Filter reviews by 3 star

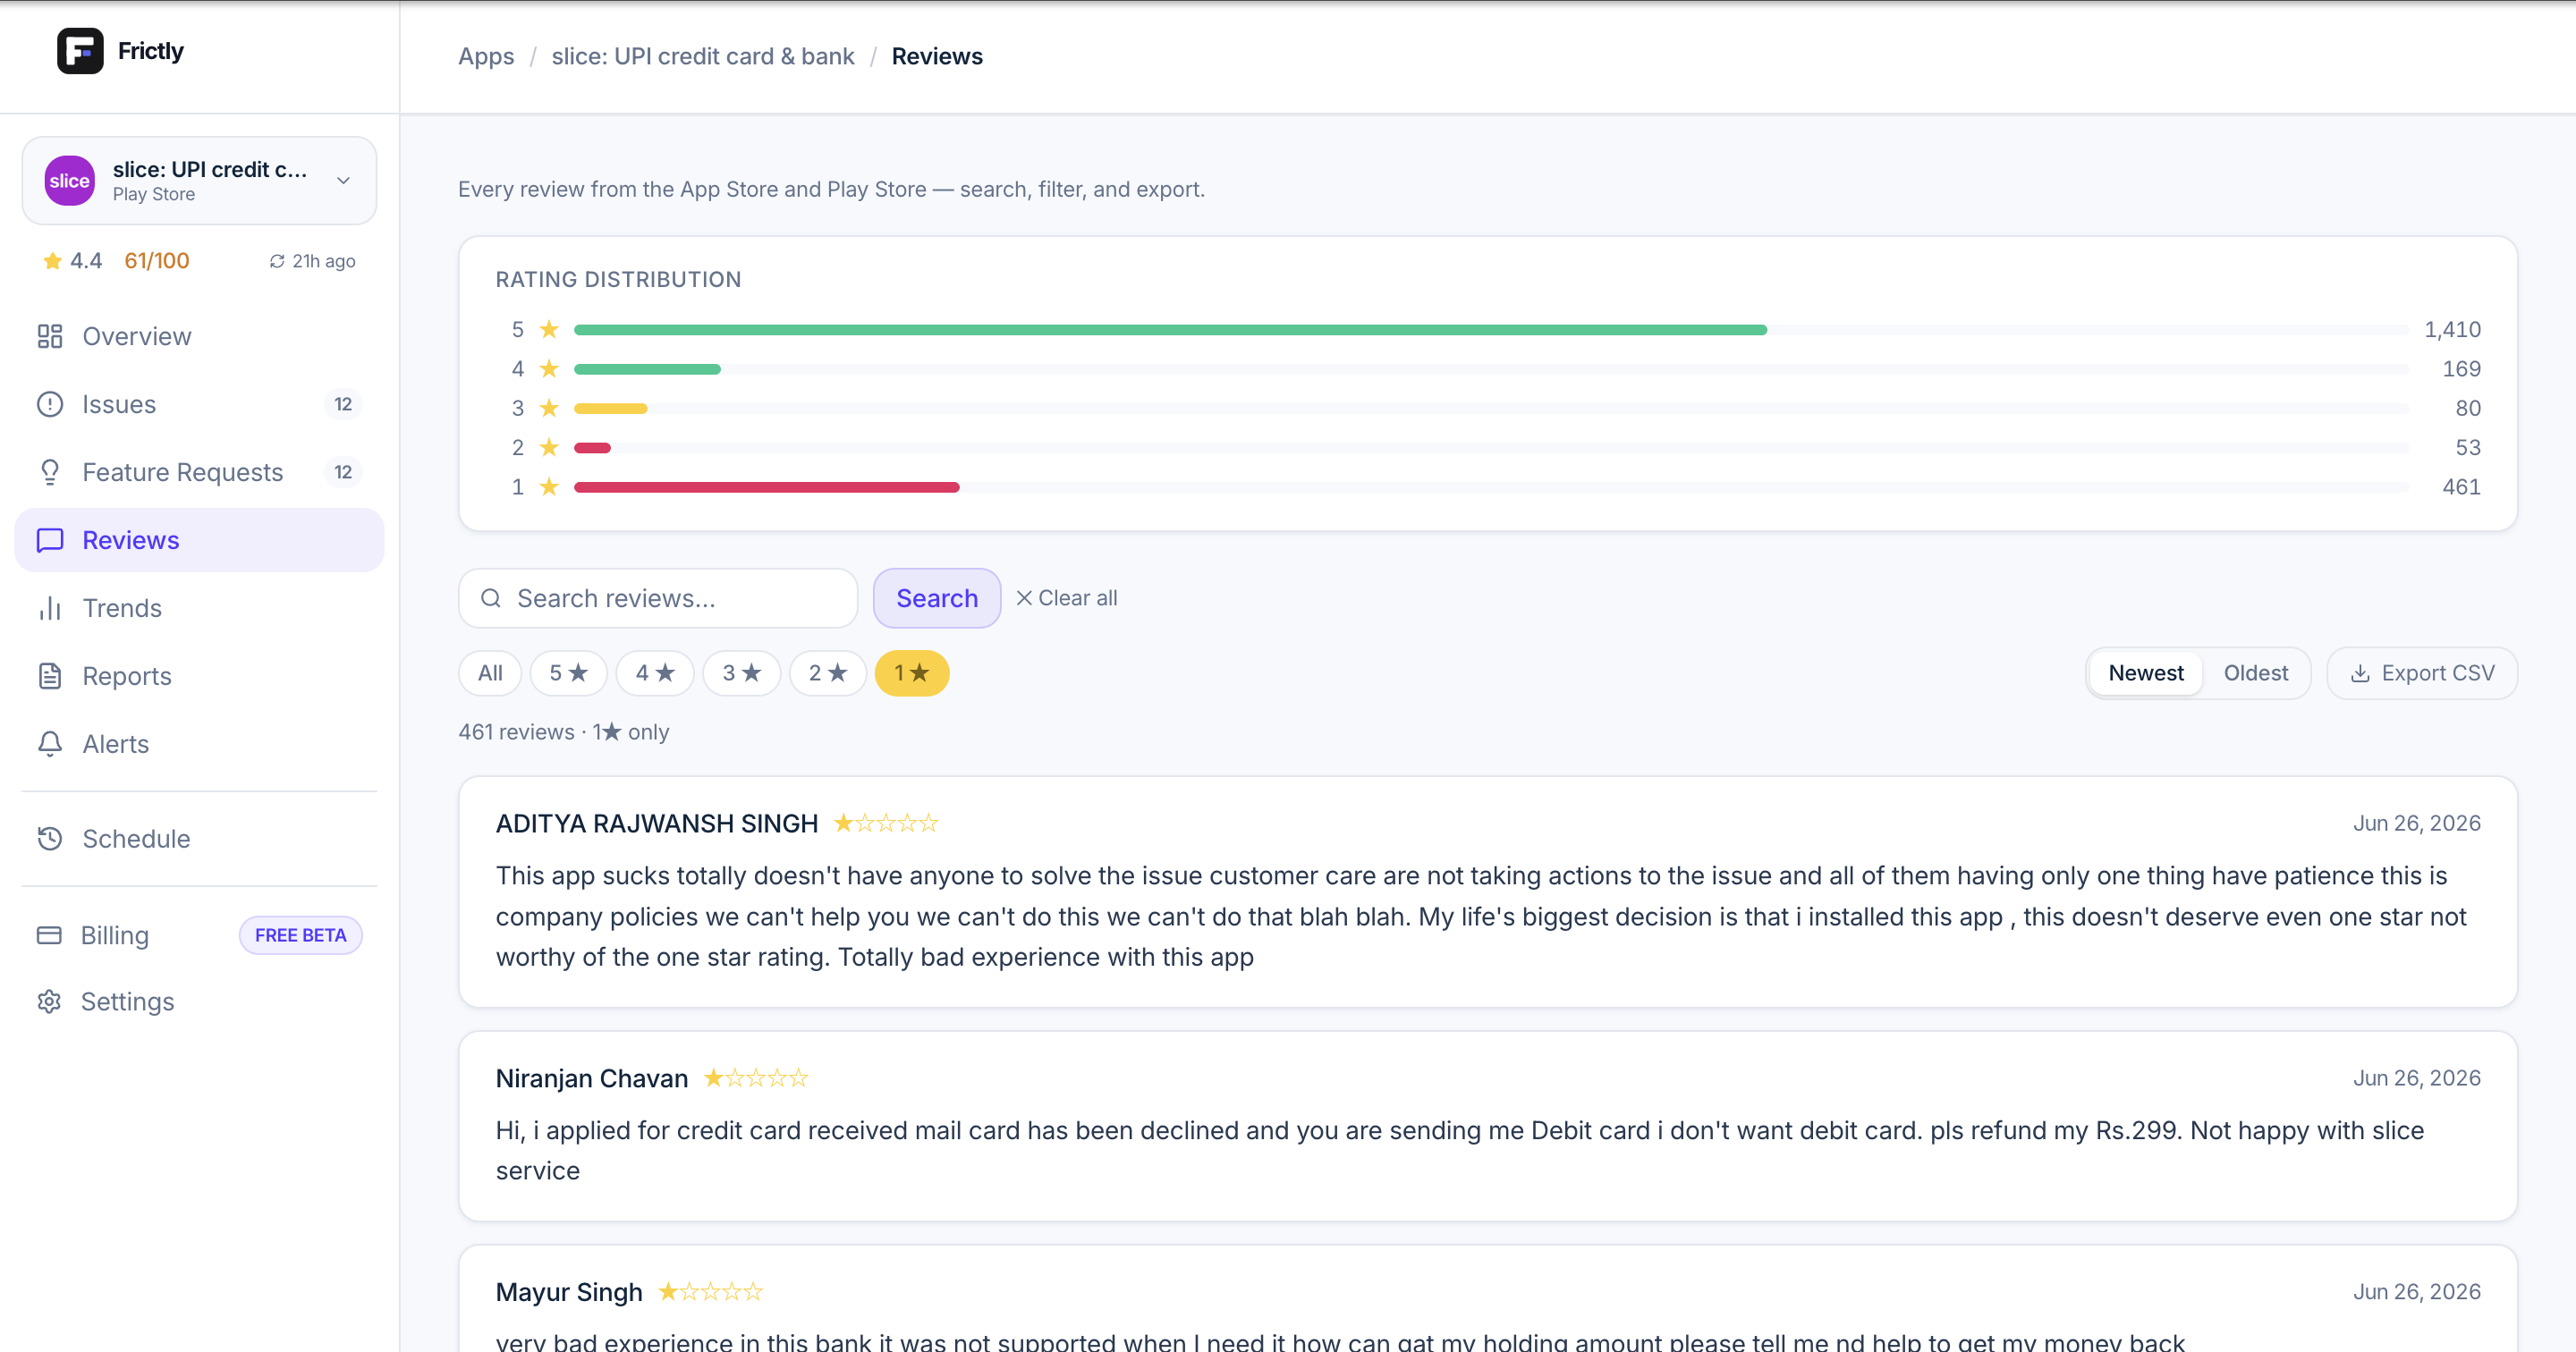click(x=742, y=673)
